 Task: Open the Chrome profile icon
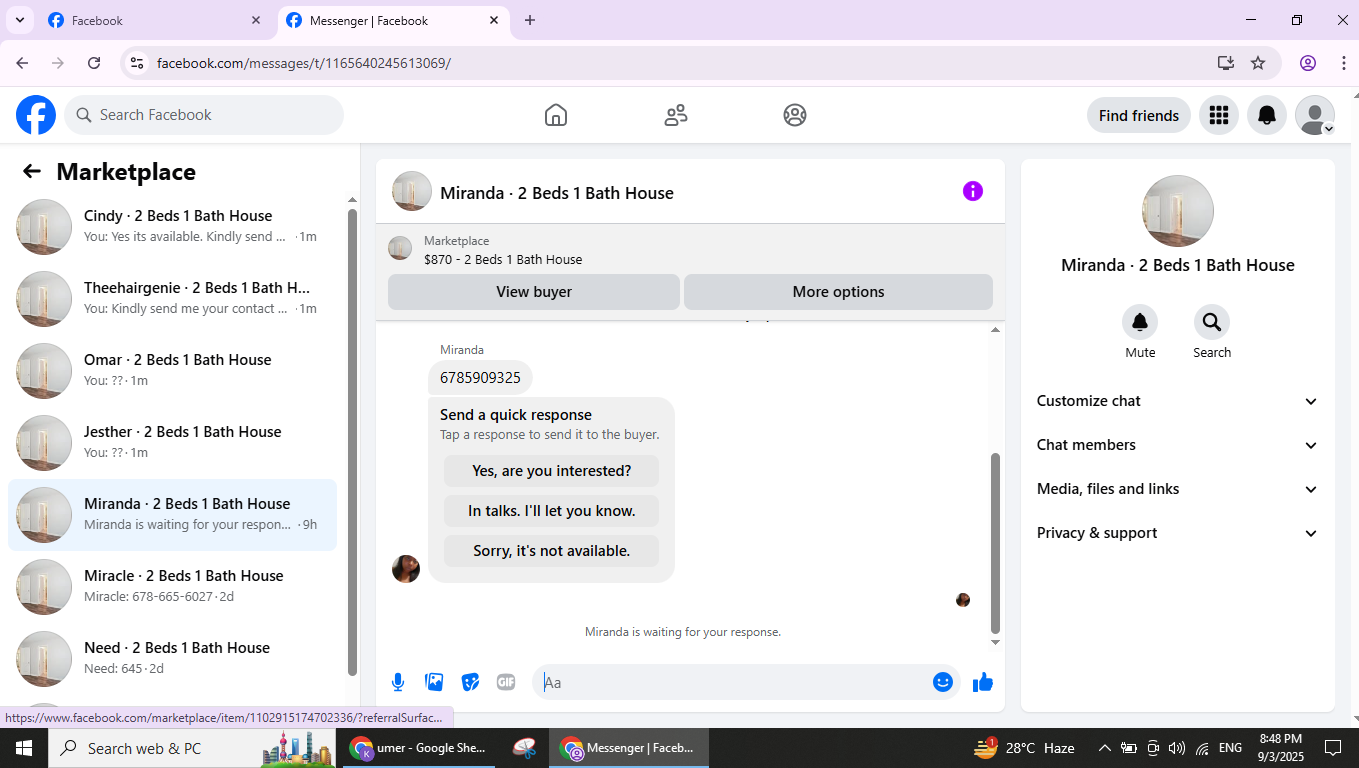point(1308,63)
